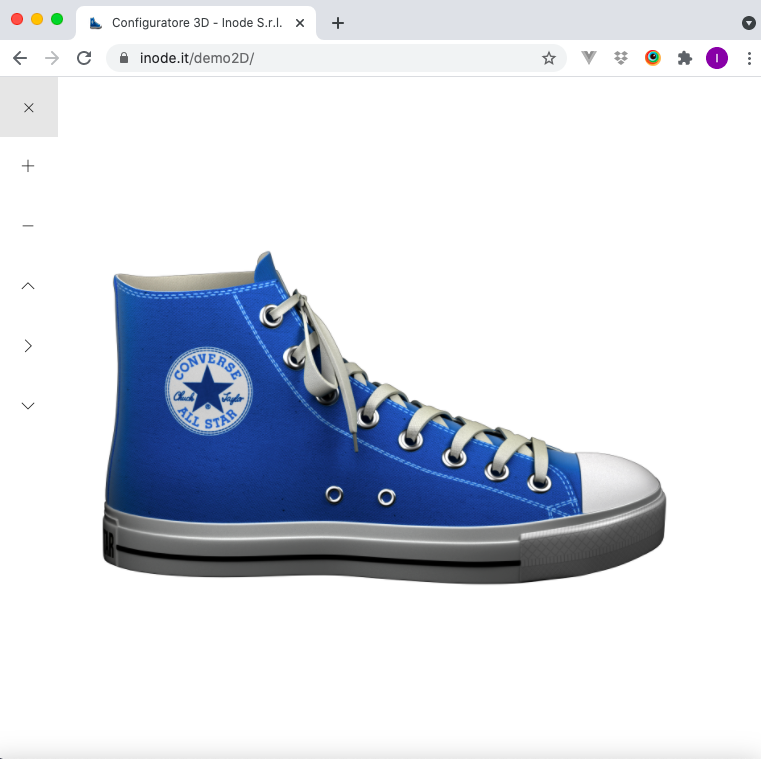Open the Vue devtools extension
Screen dimensions: 761x759
[x=589, y=58]
